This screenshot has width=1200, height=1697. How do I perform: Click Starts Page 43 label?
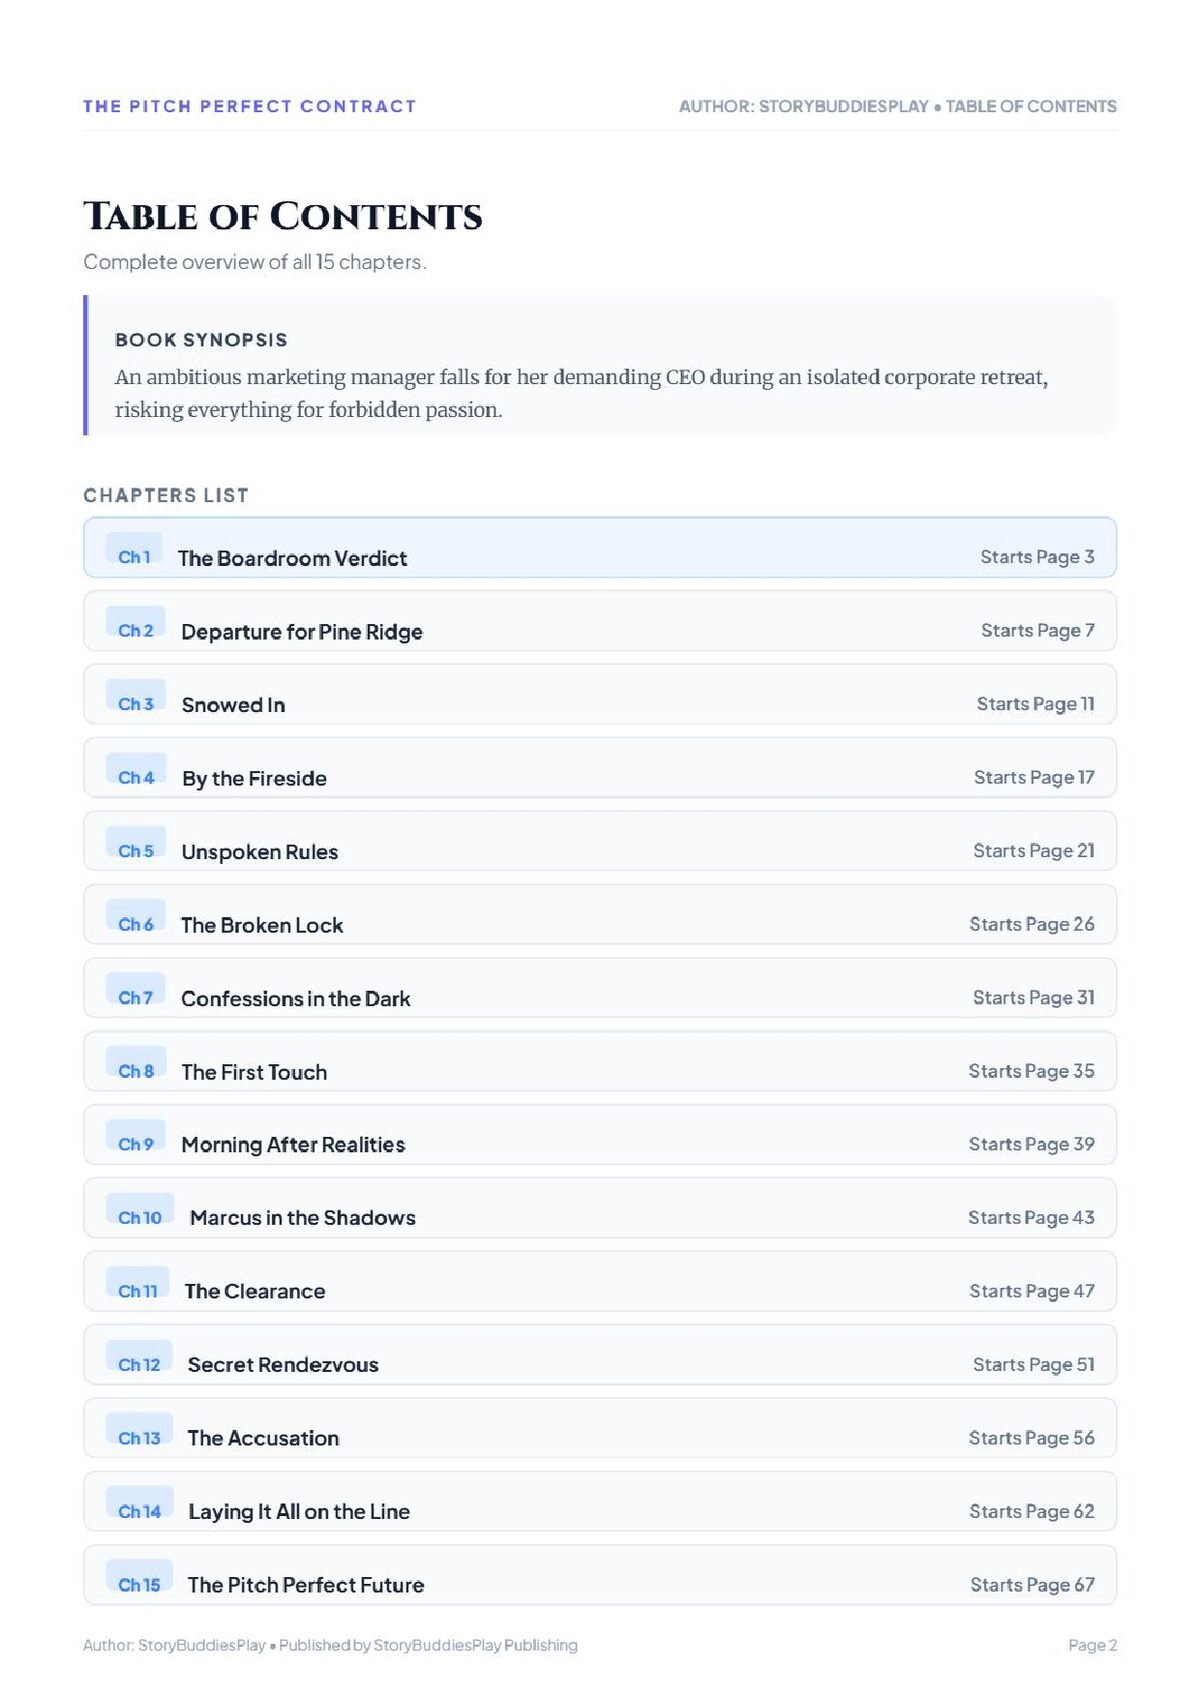(1031, 1217)
